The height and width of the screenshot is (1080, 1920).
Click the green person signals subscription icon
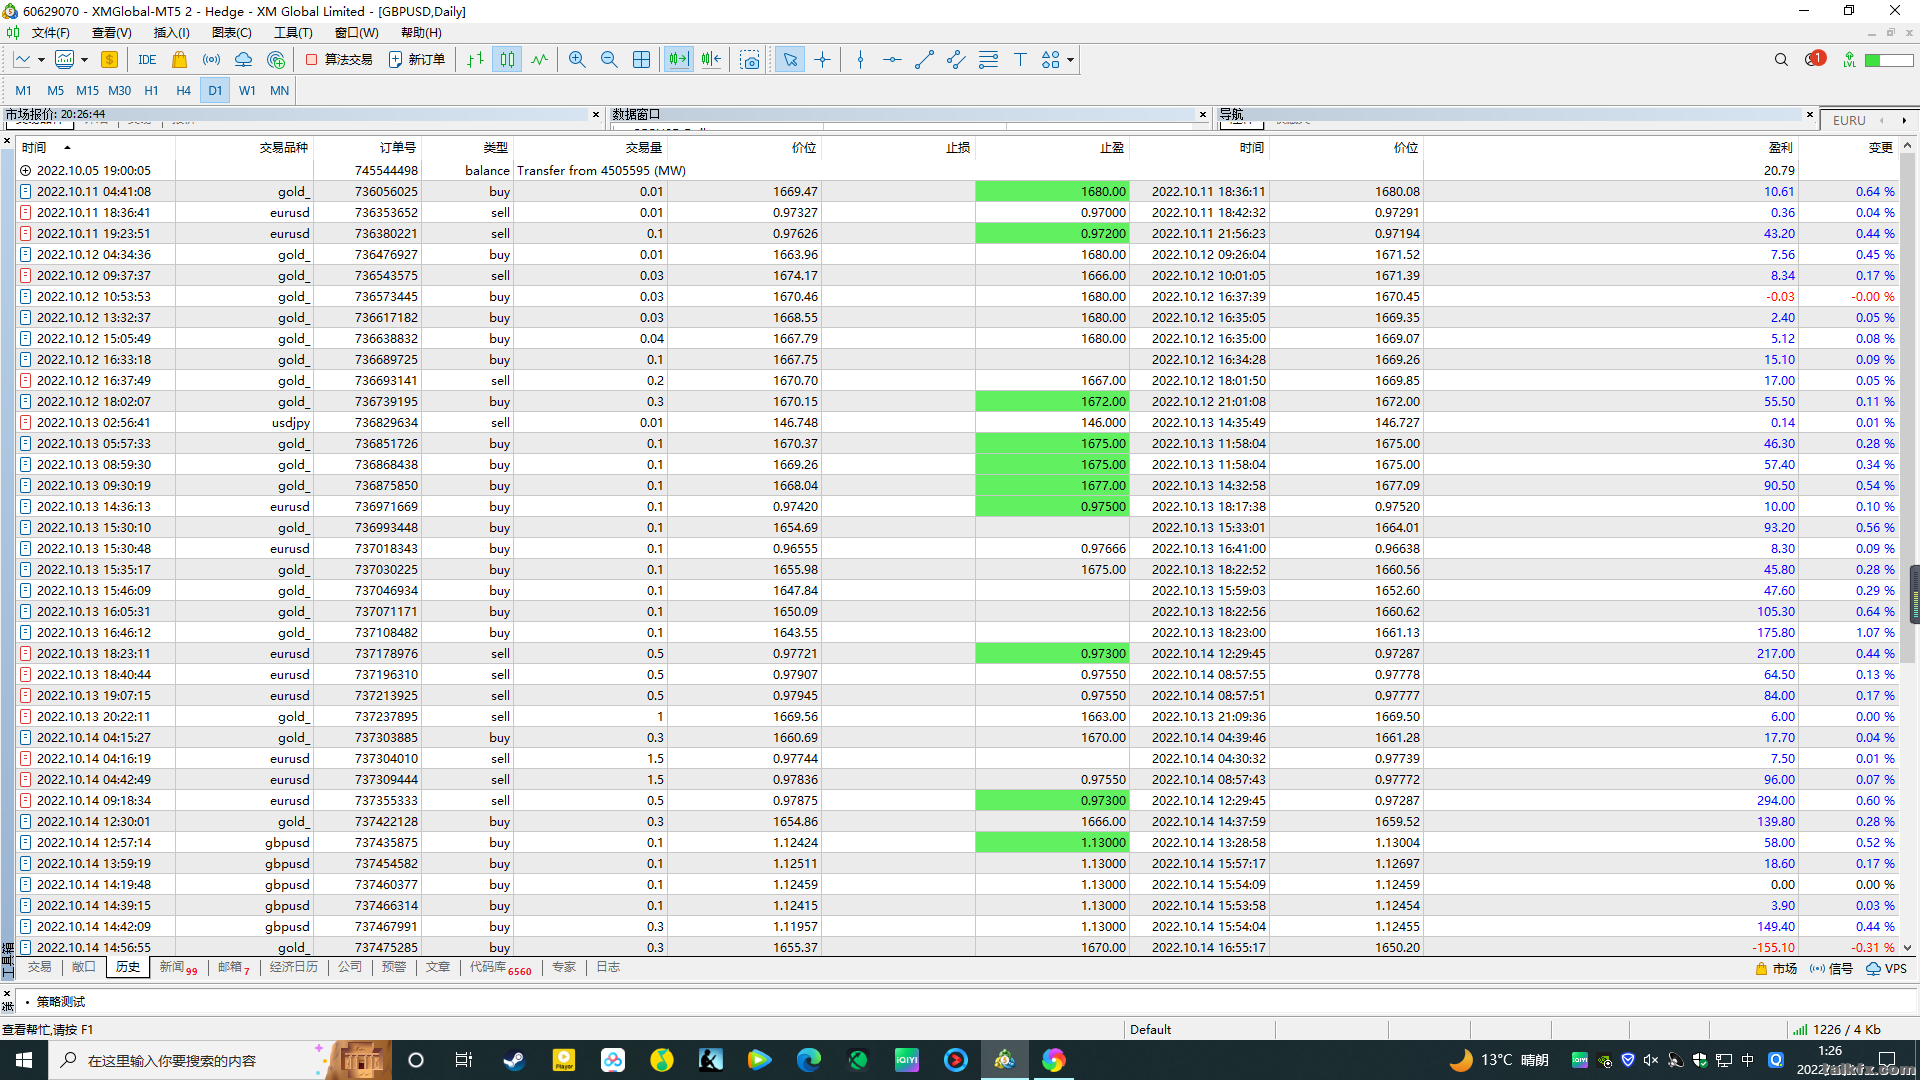pos(1849,60)
